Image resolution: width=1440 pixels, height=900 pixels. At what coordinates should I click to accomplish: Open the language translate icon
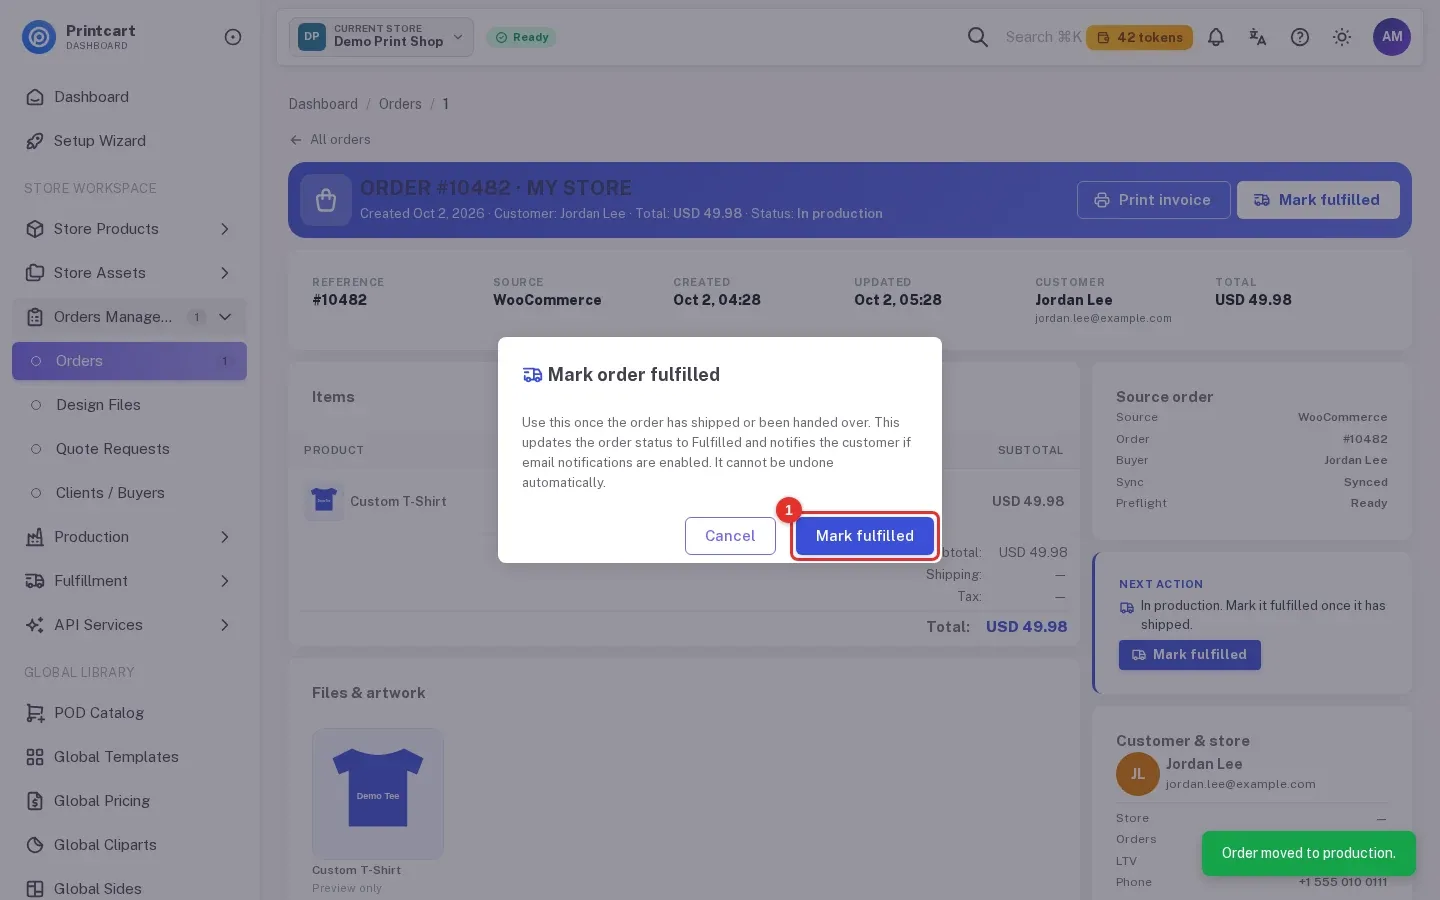click(1258, 37)
